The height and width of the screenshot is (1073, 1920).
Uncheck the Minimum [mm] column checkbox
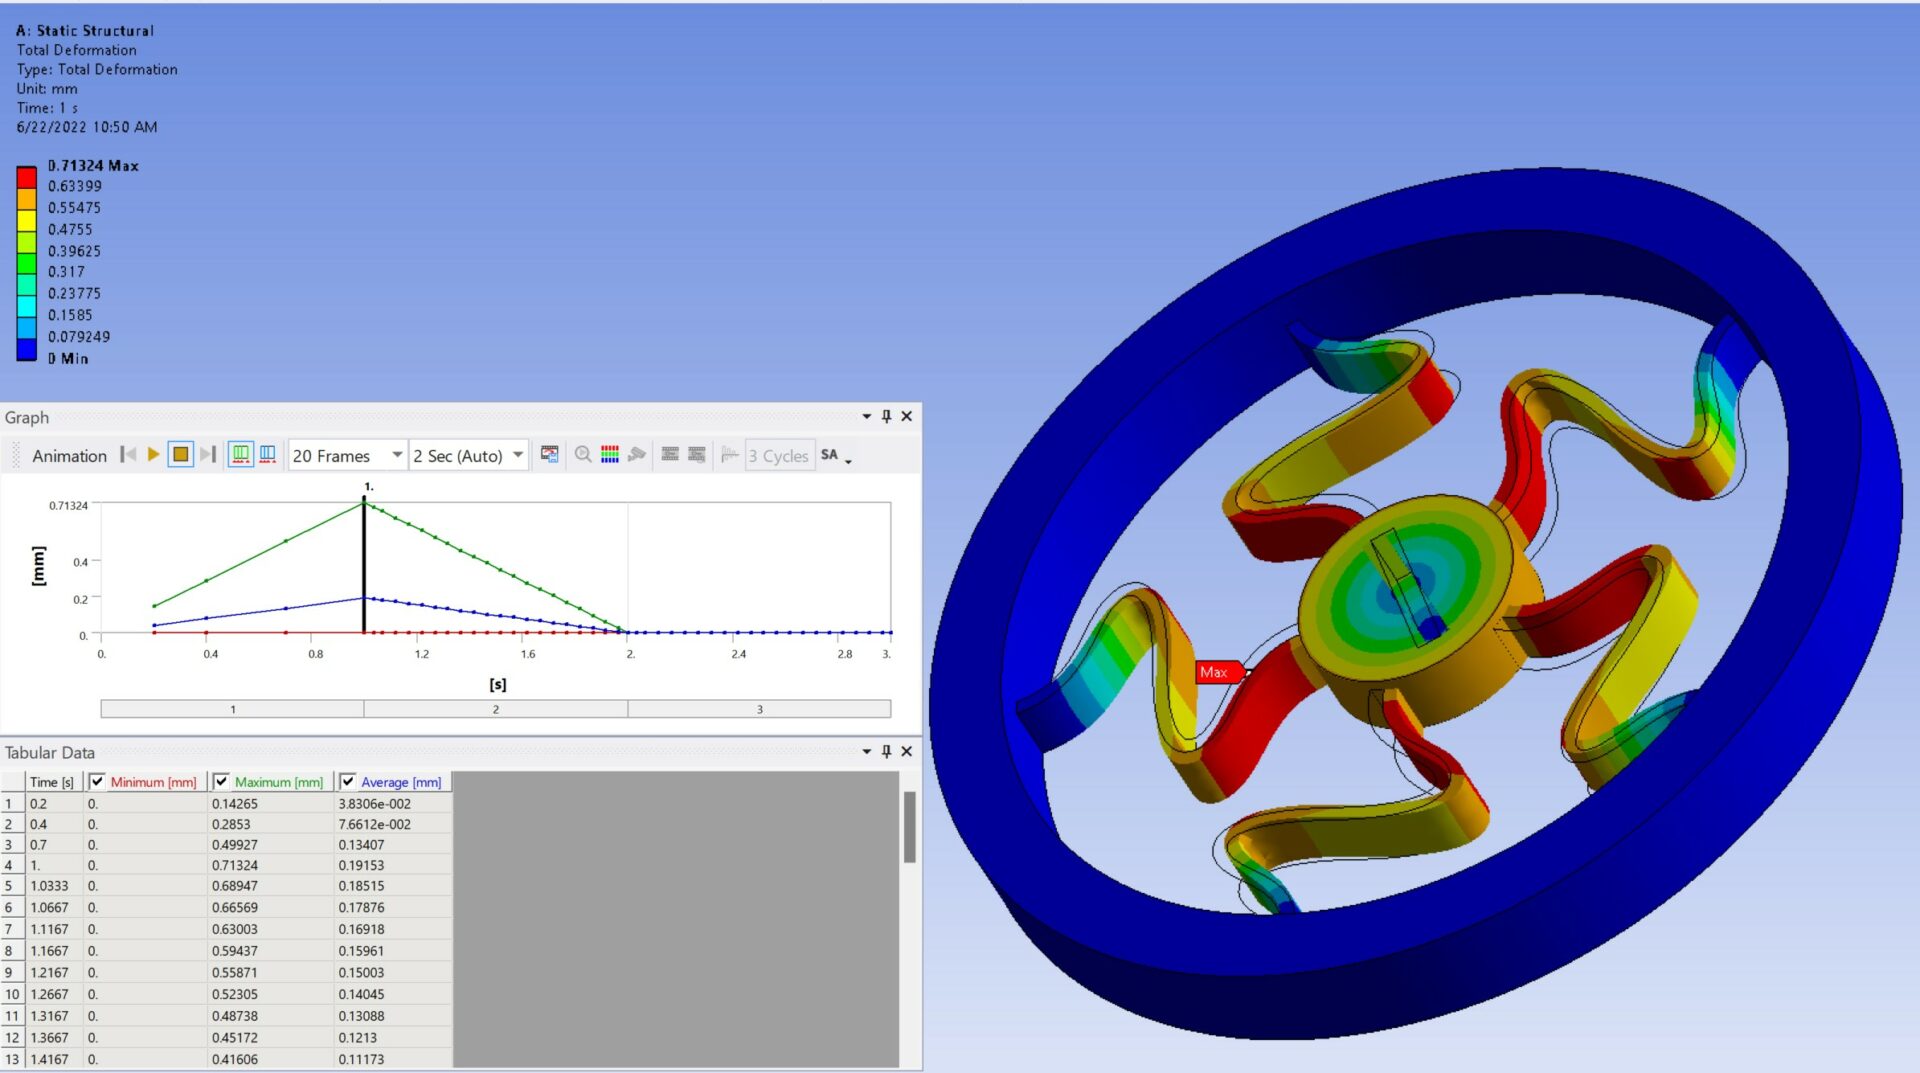pos(95,781)
